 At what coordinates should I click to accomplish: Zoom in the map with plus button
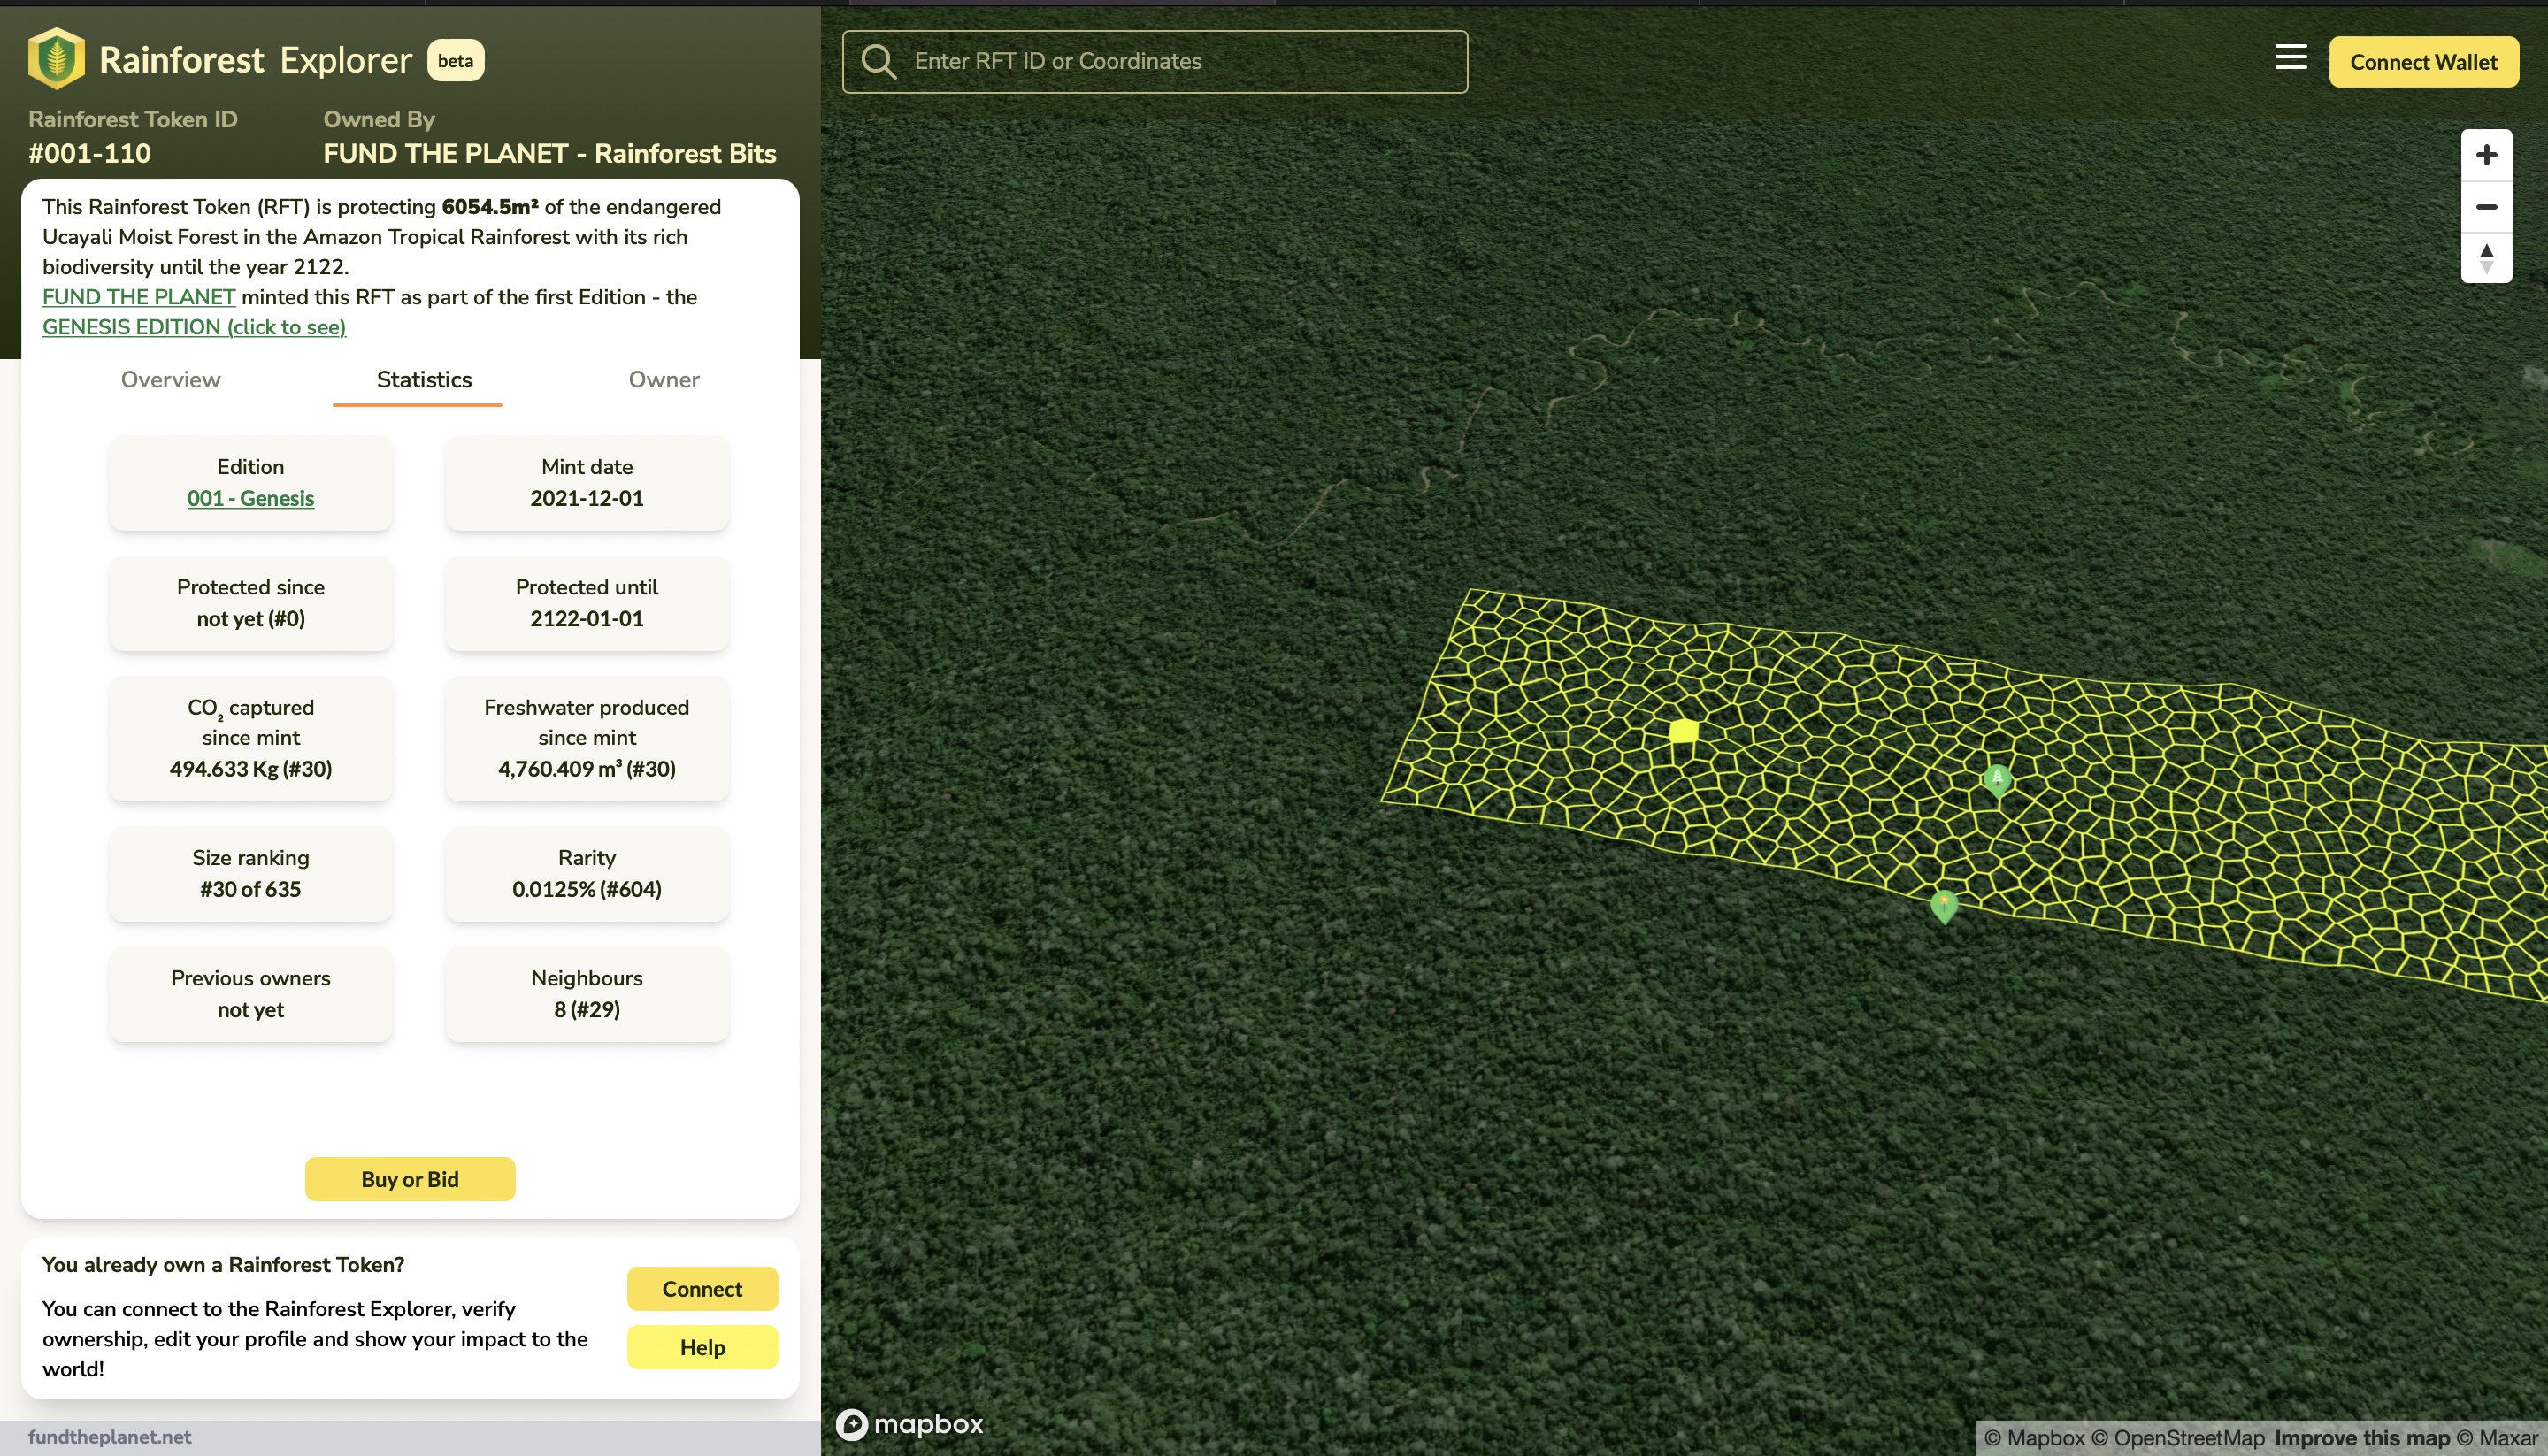[x=2486, y=155]
